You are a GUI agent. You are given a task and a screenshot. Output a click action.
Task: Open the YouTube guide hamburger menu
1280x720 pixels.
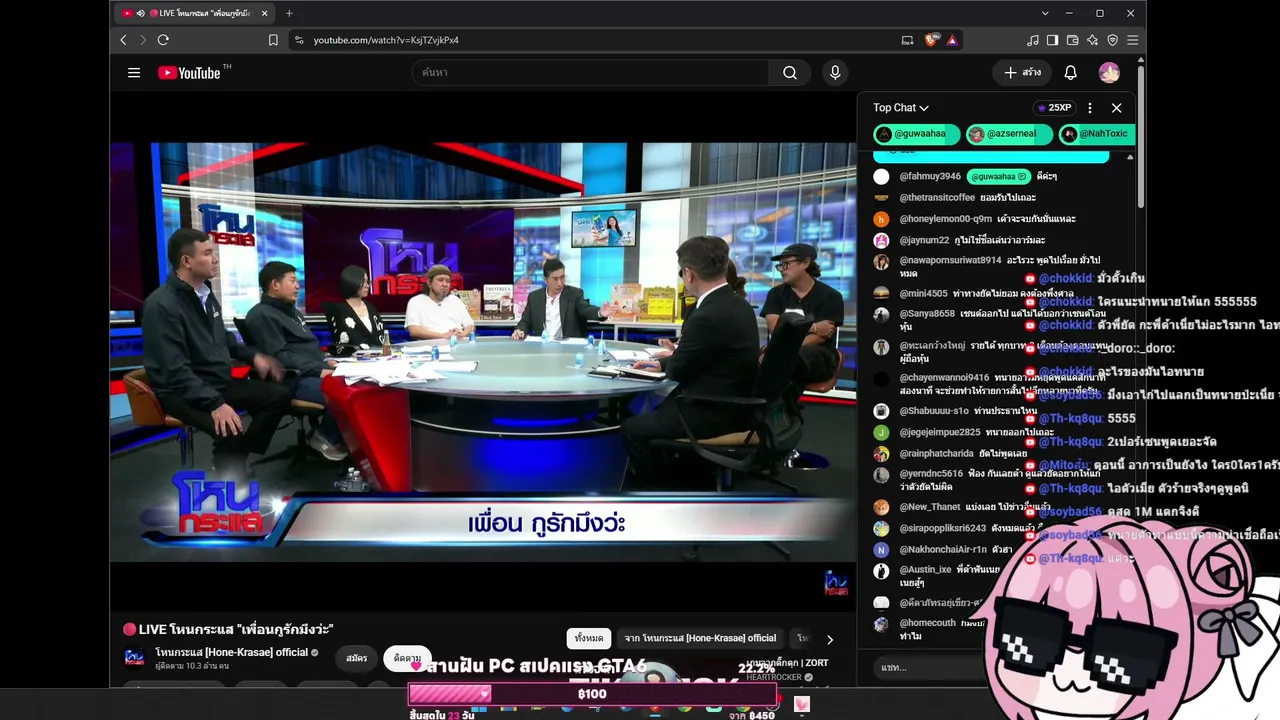click(134, 72)
